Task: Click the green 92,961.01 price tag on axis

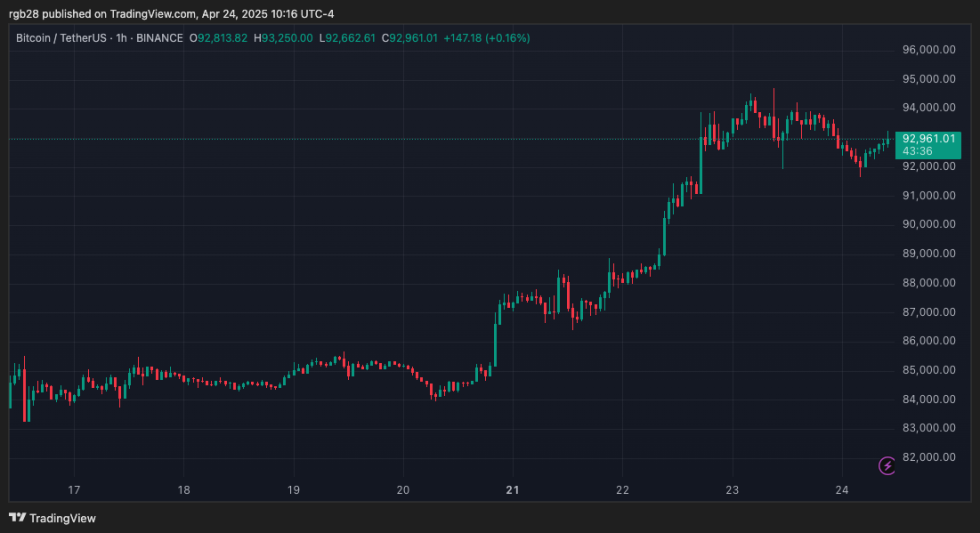Action: tap(929, 138)
